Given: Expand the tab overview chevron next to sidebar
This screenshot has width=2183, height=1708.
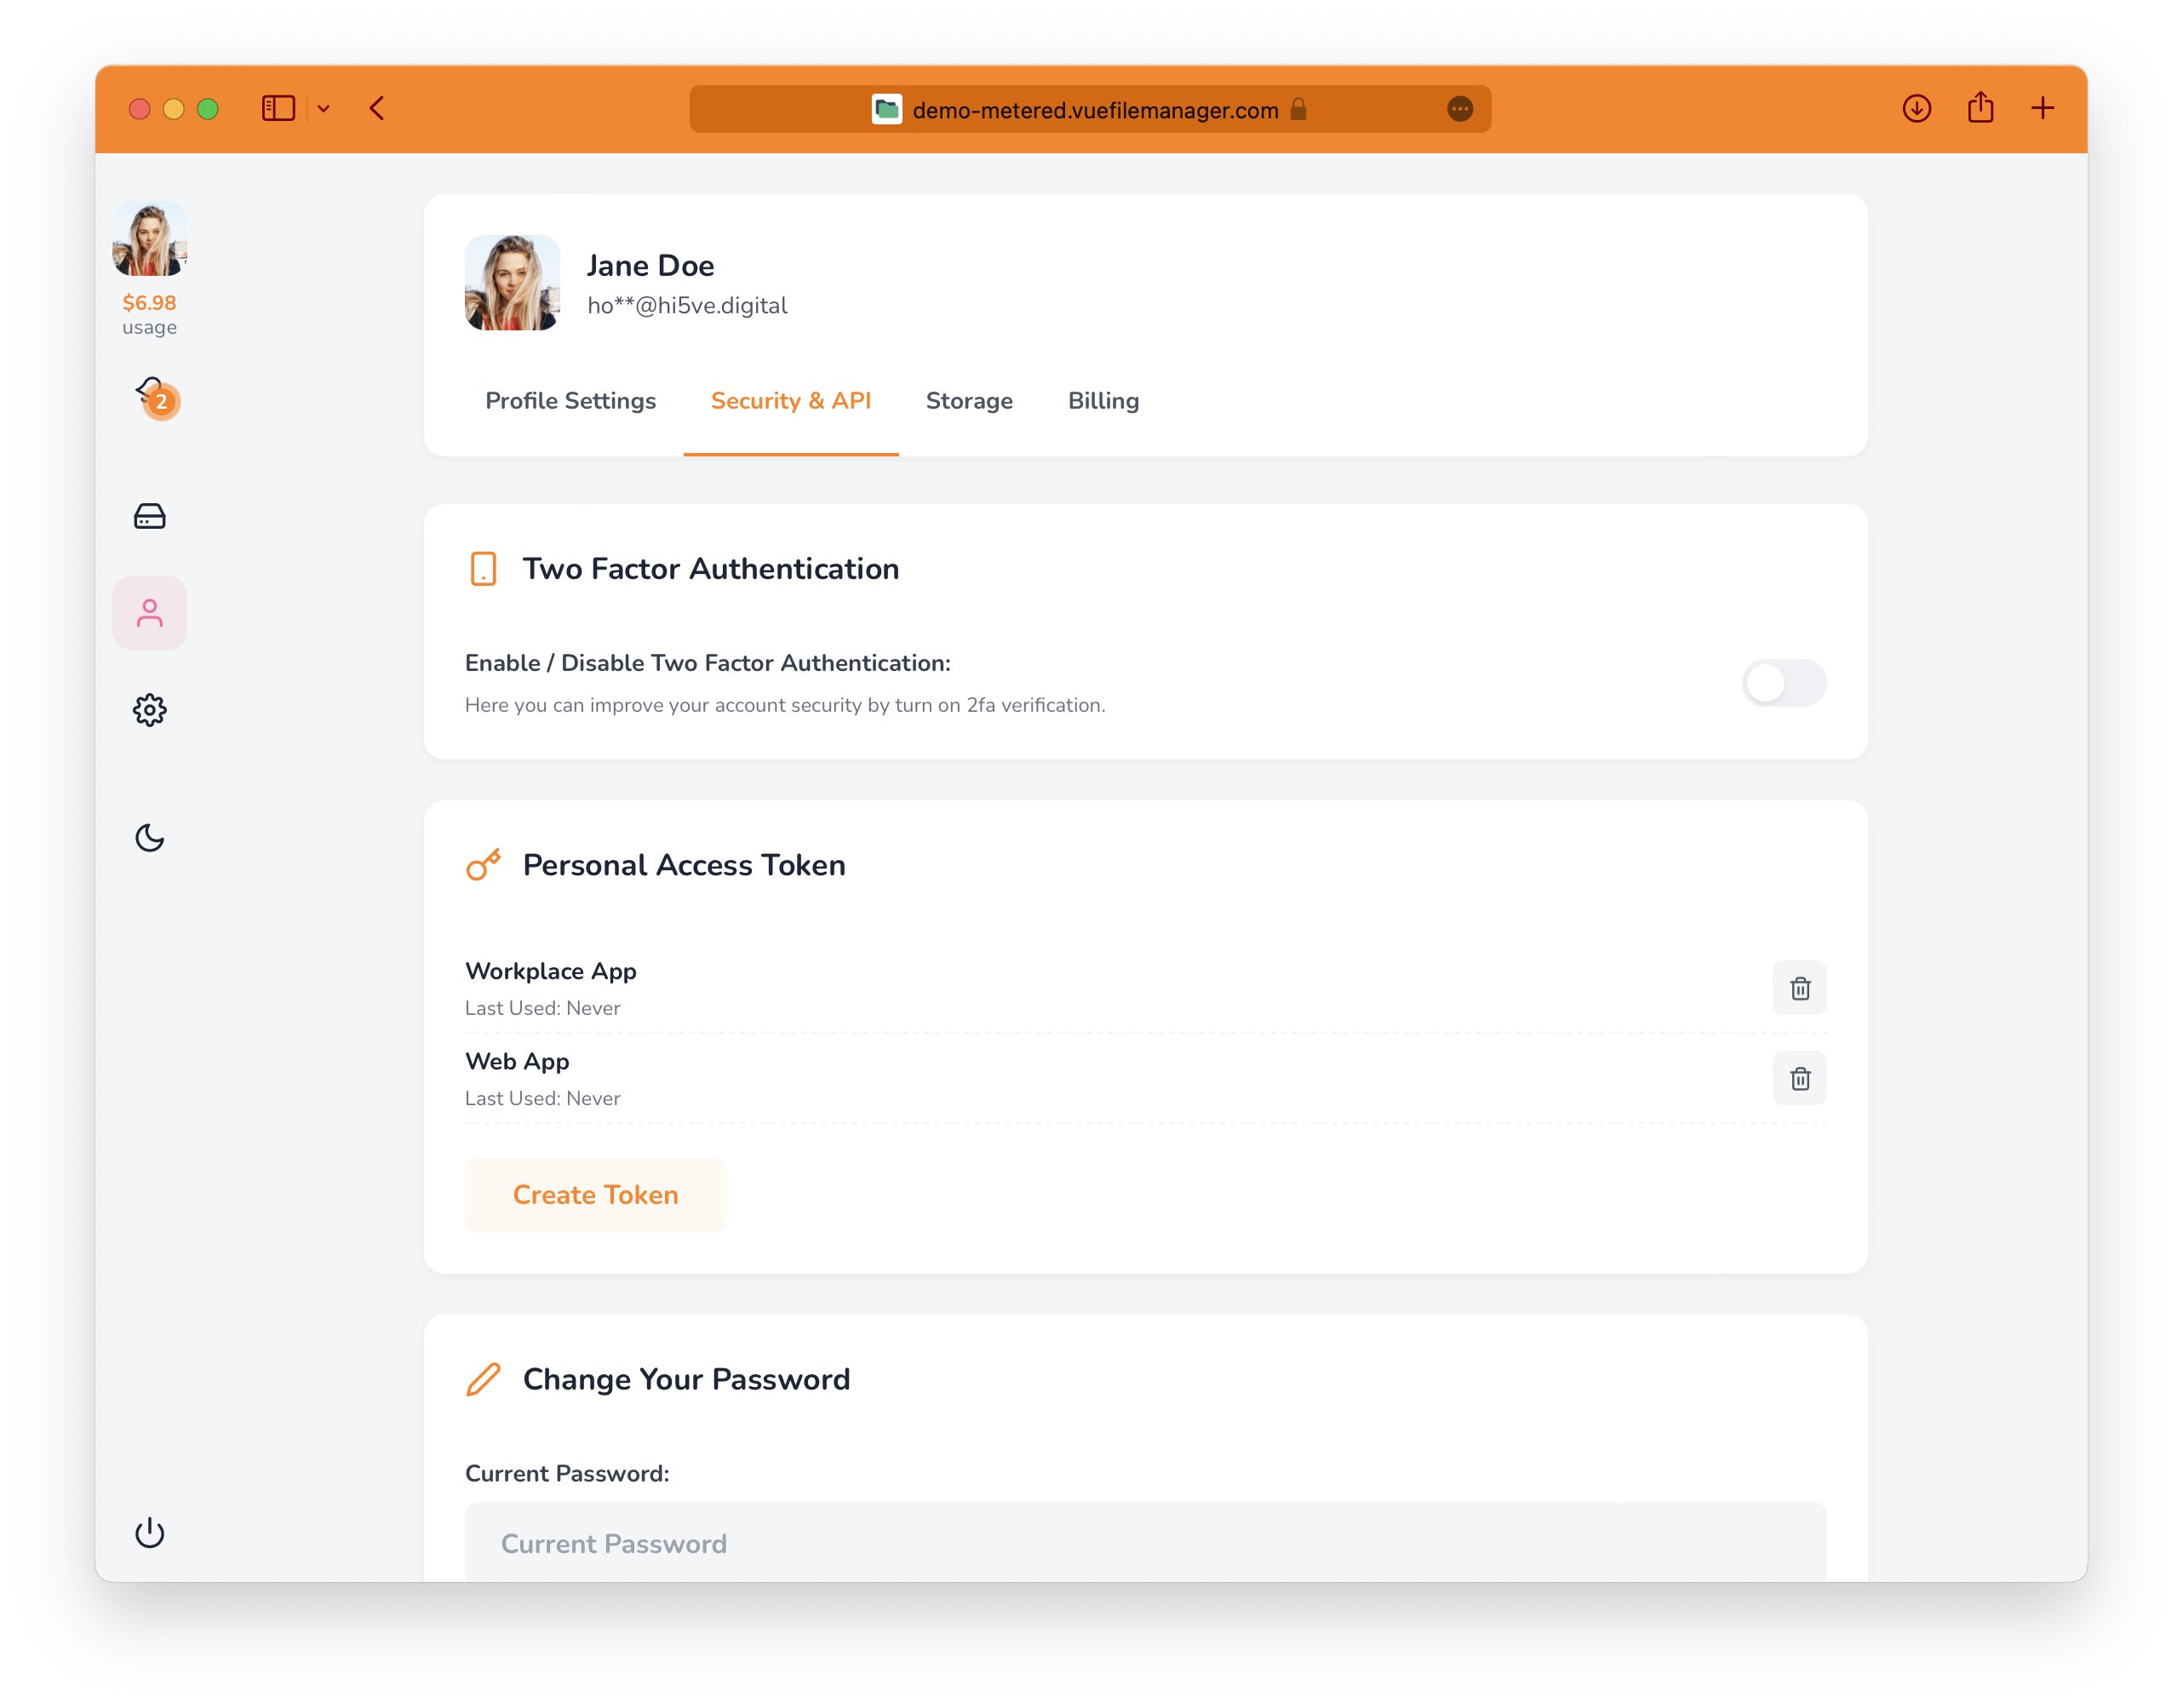Looking at the screenshot, I should pos(322,108).
